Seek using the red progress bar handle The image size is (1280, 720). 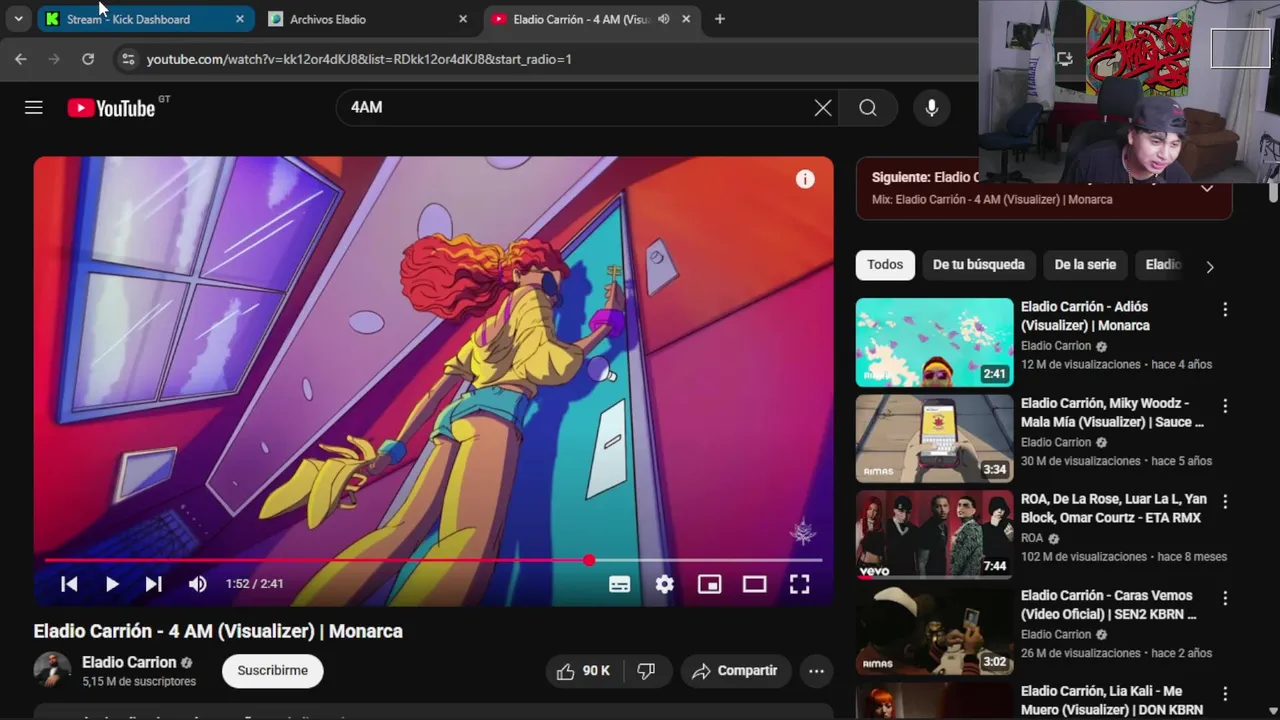pos(589,560)
